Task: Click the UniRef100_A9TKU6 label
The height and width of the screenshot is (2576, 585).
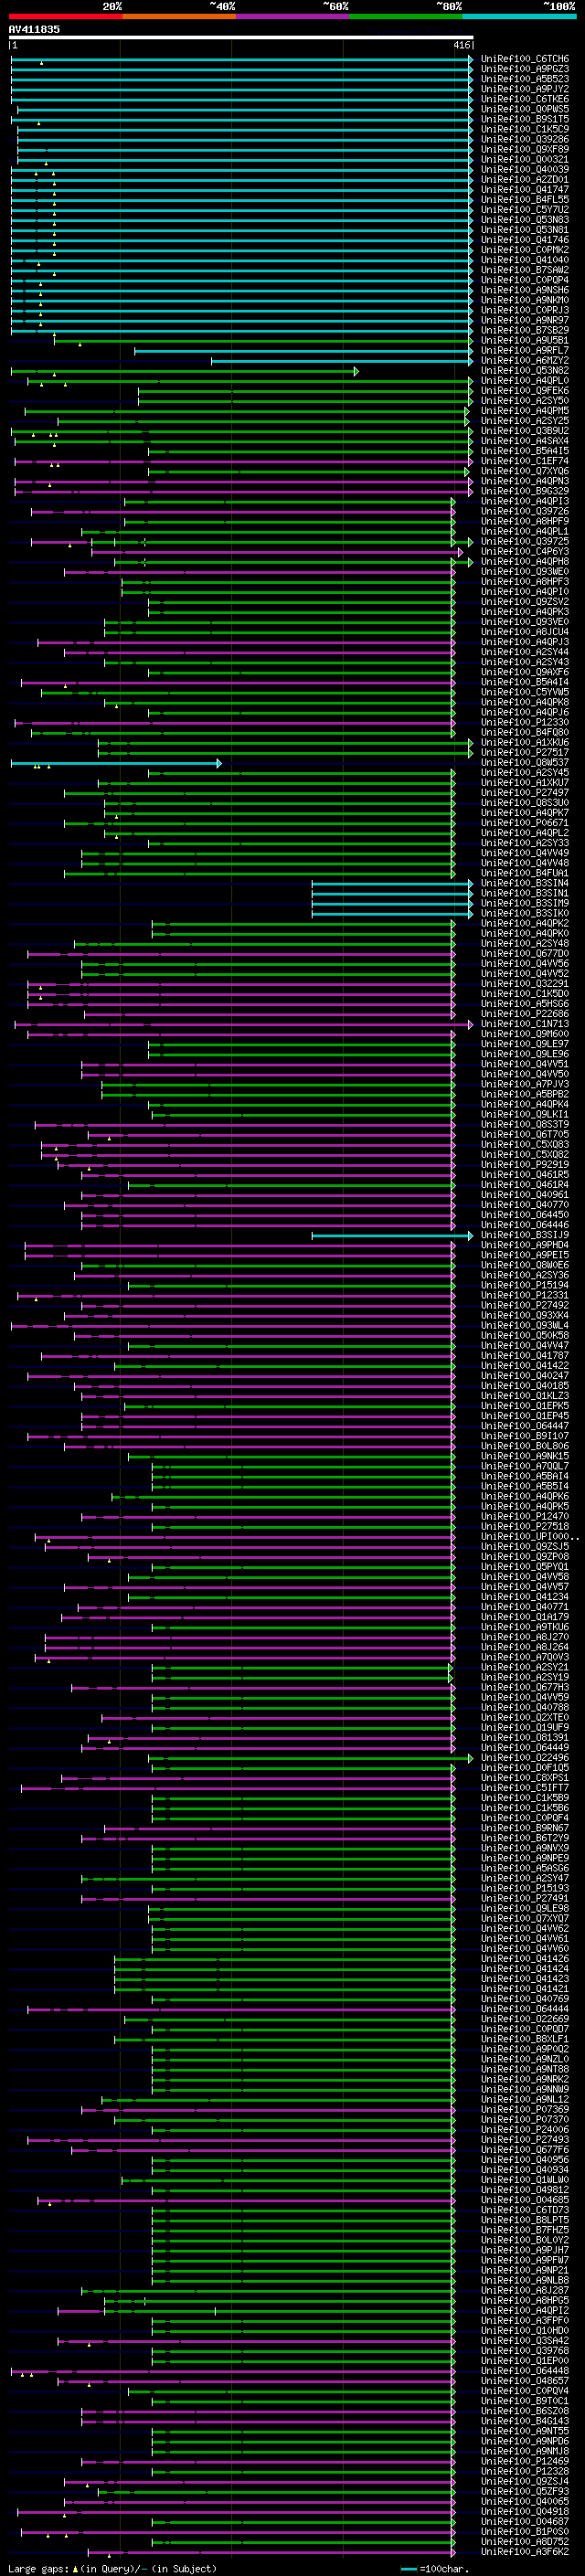Action: coord(524,1628)
